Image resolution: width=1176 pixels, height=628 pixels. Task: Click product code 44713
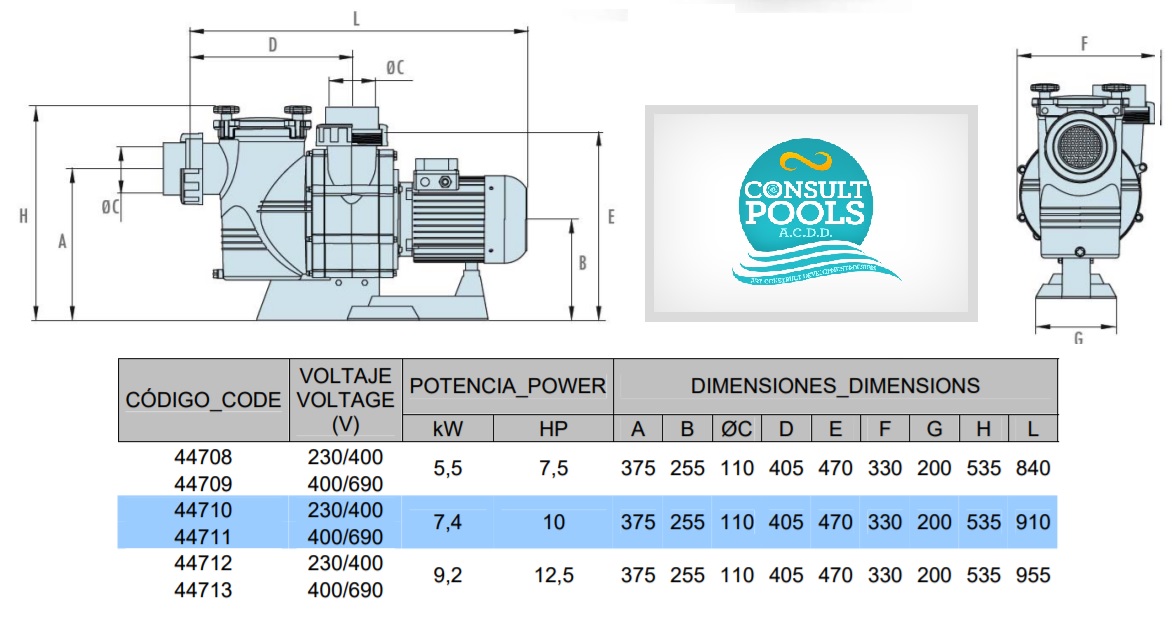pos(204,590)
